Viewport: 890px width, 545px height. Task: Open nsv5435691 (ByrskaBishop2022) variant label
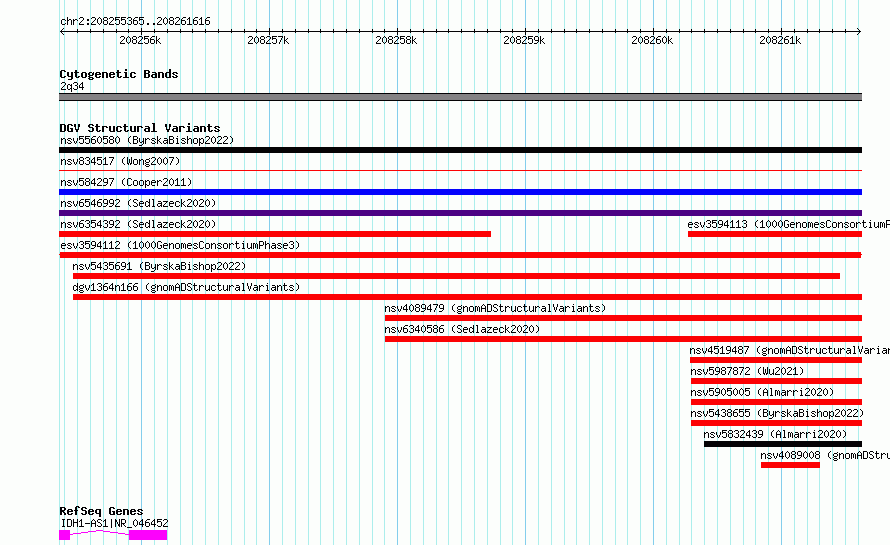click(159, 266)
